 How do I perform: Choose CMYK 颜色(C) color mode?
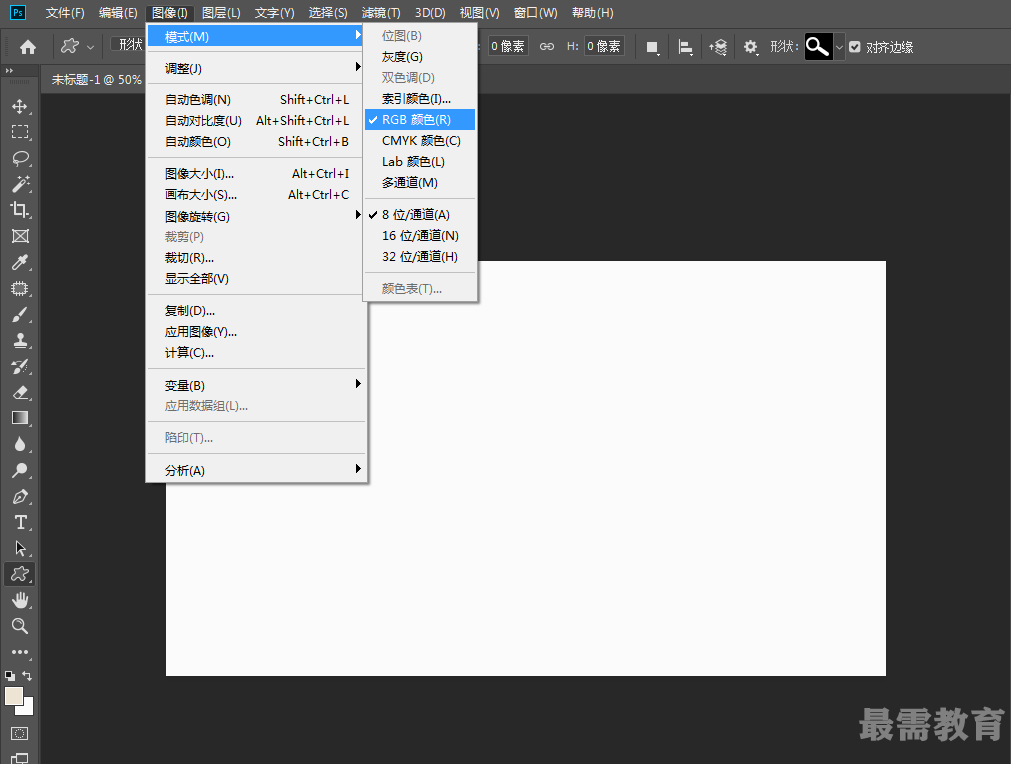[x=420, y=141]
